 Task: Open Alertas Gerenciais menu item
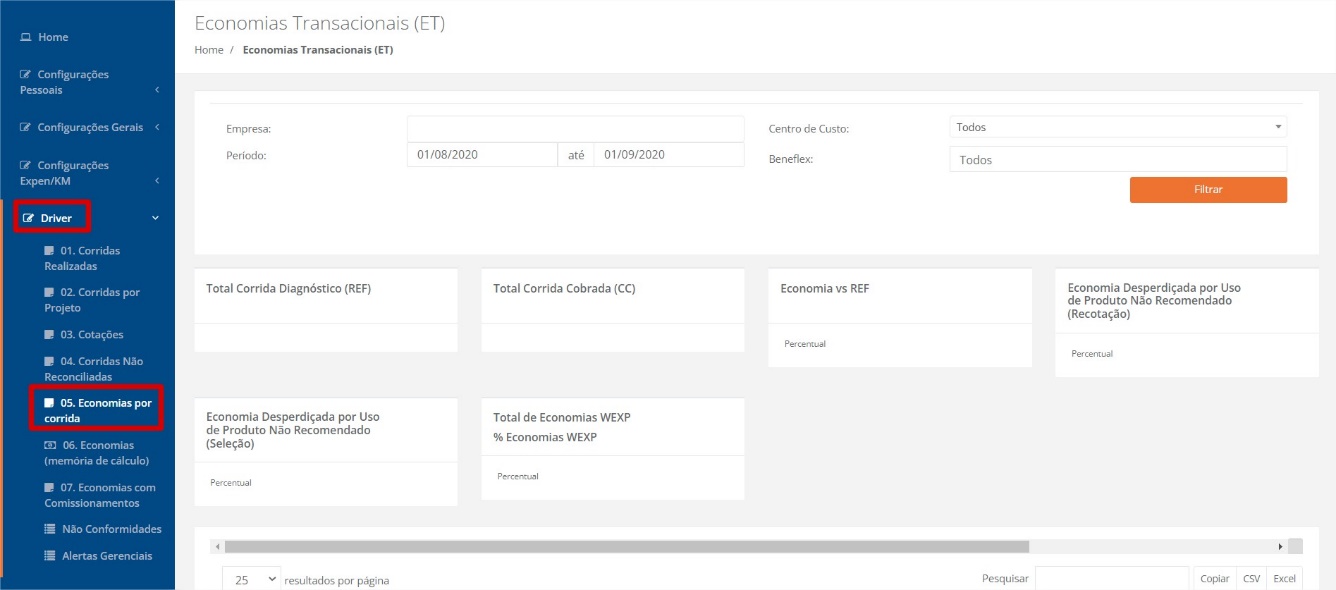[x=98, y=556]
